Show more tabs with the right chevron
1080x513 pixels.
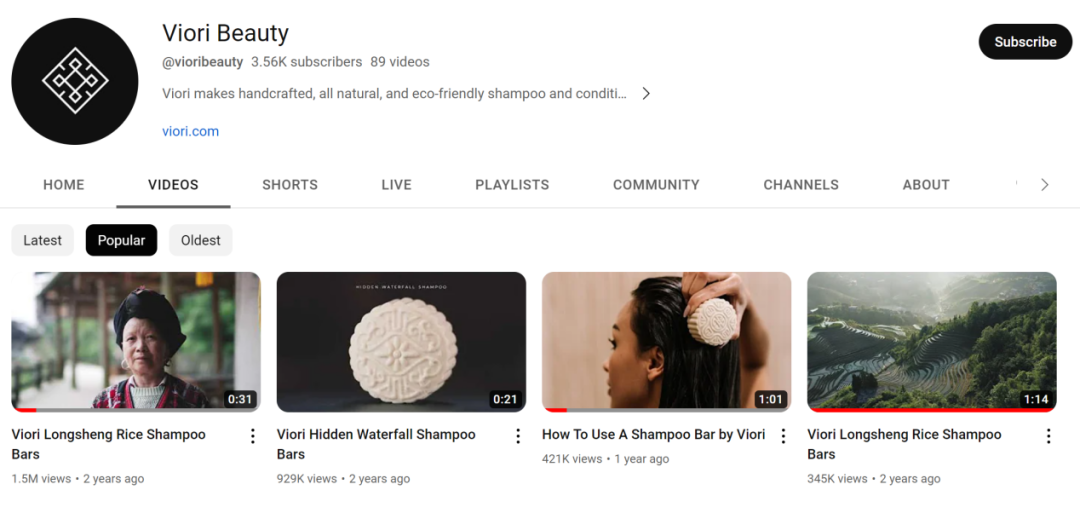point(1045,185)
